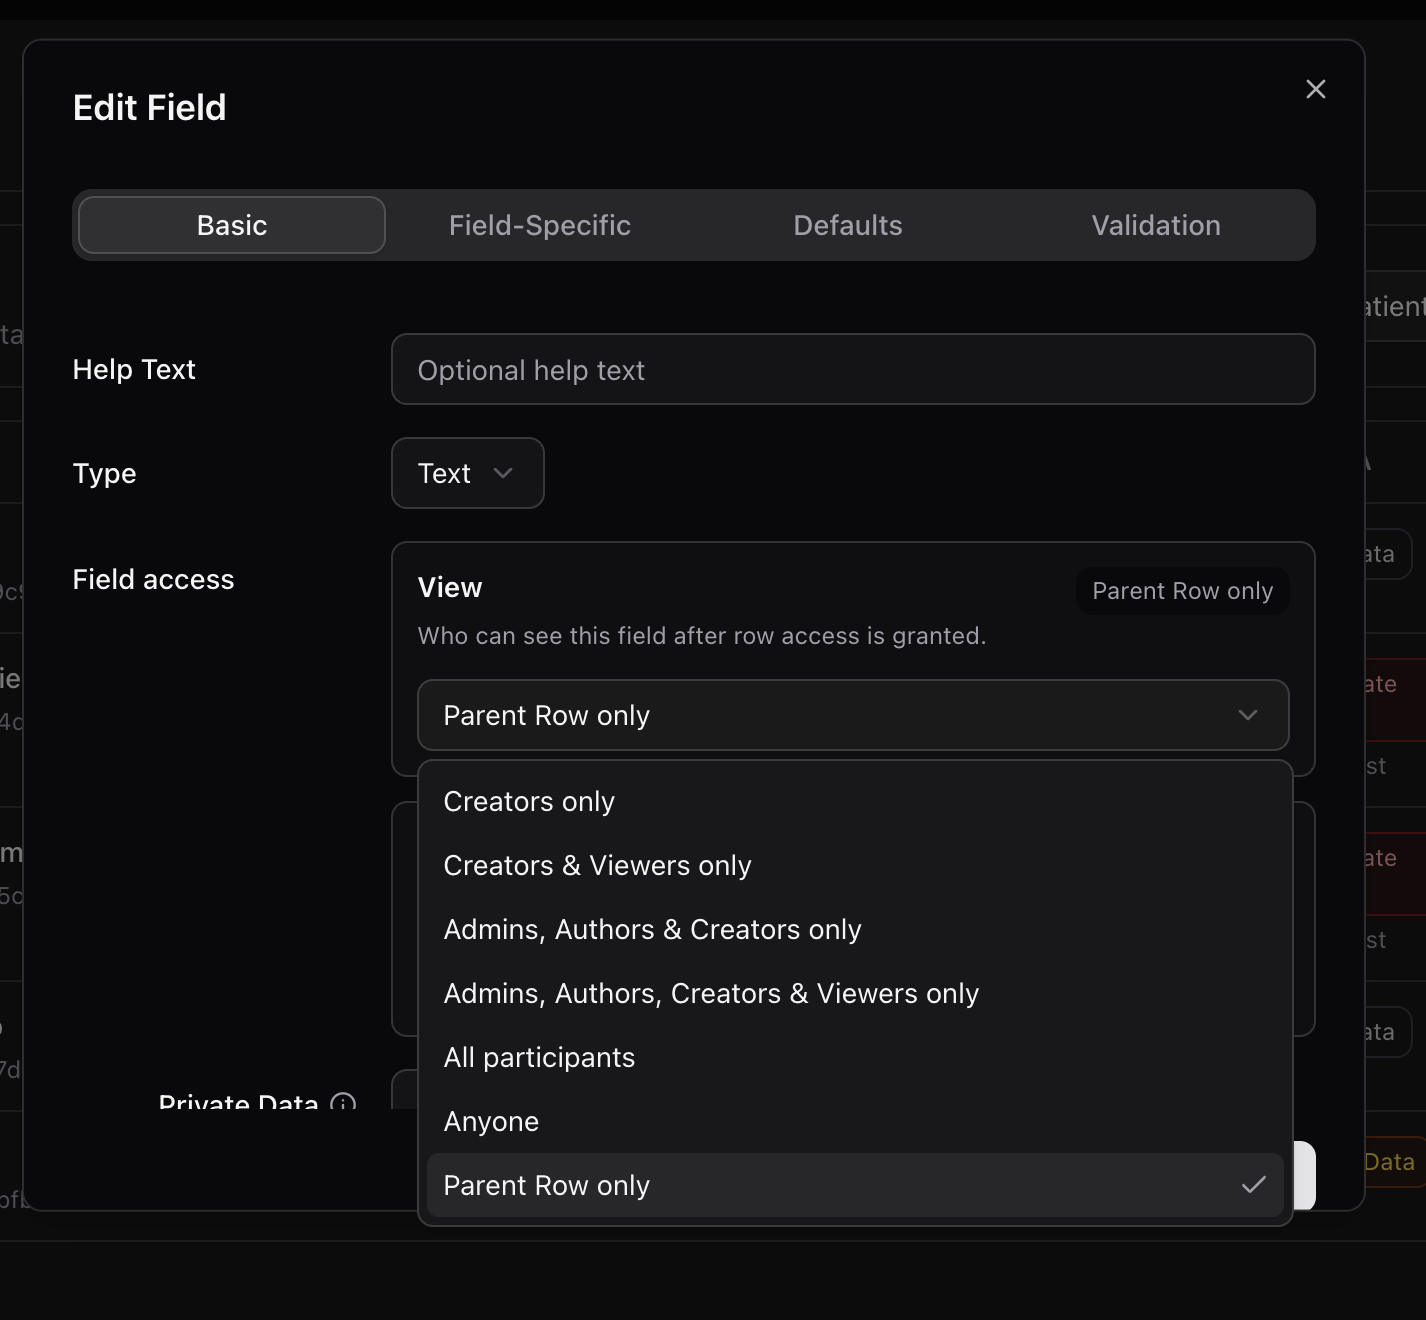Screen dimensions: 1426x1320
Task: Collapse the View access dropdown
Action: coord(853,715)
